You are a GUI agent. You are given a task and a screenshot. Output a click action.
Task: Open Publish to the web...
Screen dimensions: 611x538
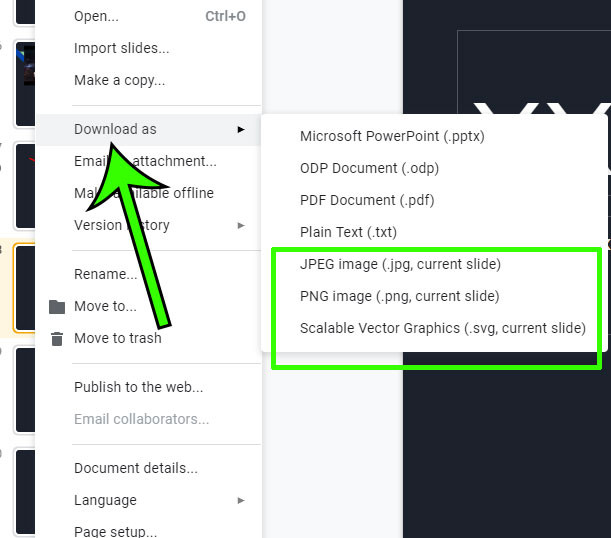(x=138, y=387)
